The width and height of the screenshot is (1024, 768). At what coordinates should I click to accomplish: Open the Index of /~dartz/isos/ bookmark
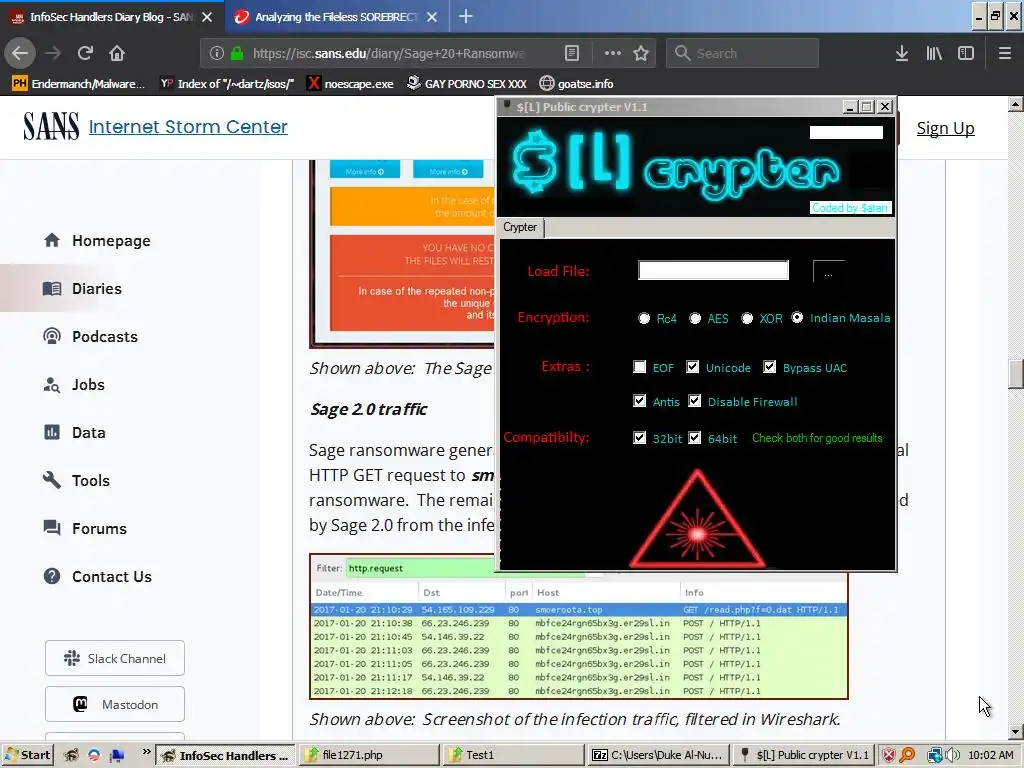[228, 84]
